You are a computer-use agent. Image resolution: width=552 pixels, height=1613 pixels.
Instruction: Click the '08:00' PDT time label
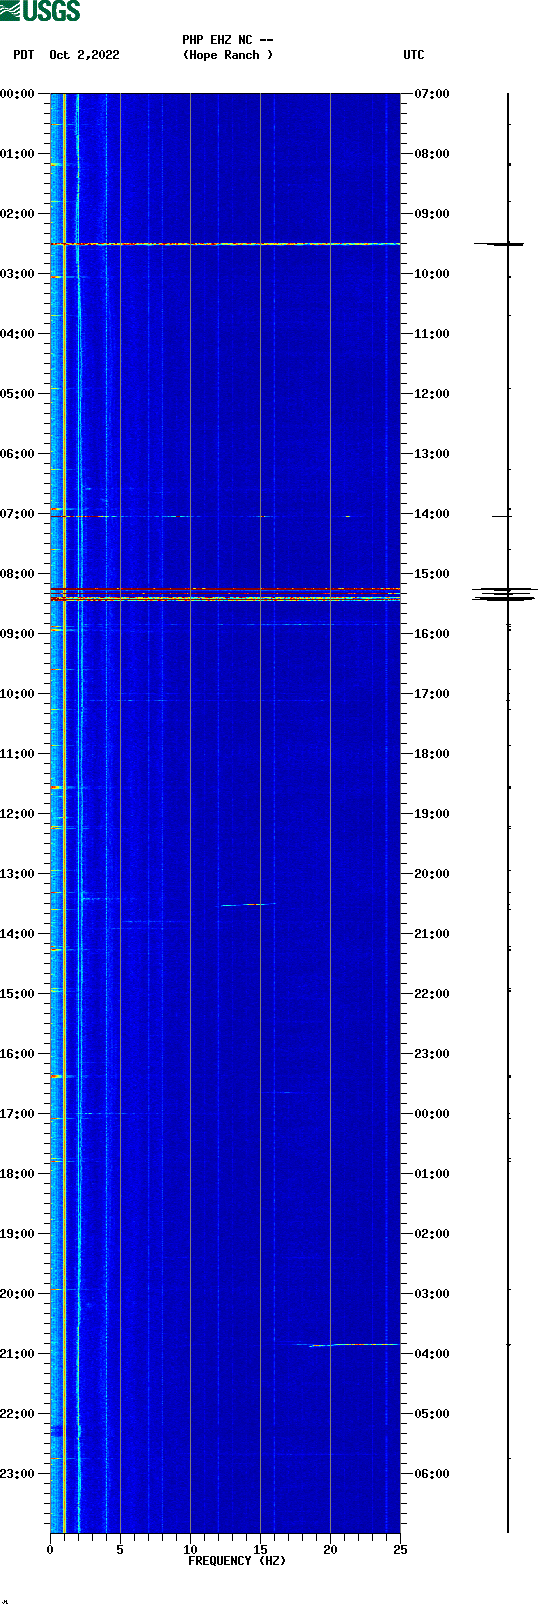pos(18,574)
